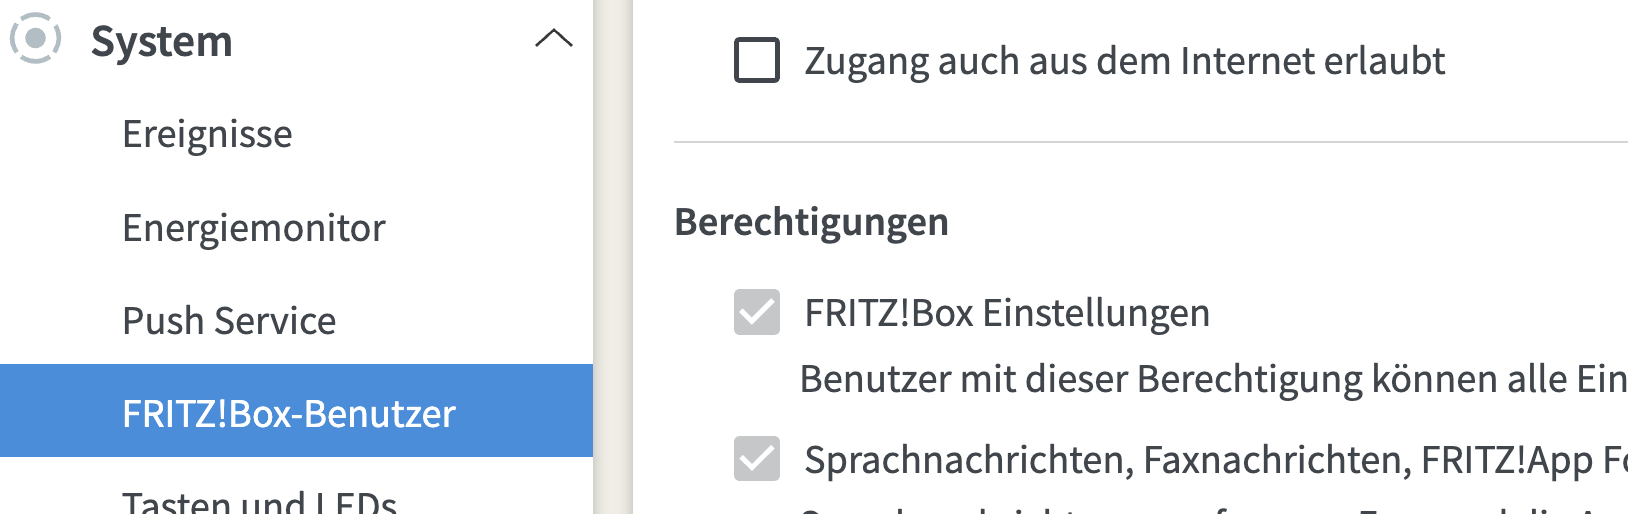This screenshot has height=514, width=1628.
Task: Toggle the FRITZ!Box Einstellungen permission checkbox
Action: (757, 313)
